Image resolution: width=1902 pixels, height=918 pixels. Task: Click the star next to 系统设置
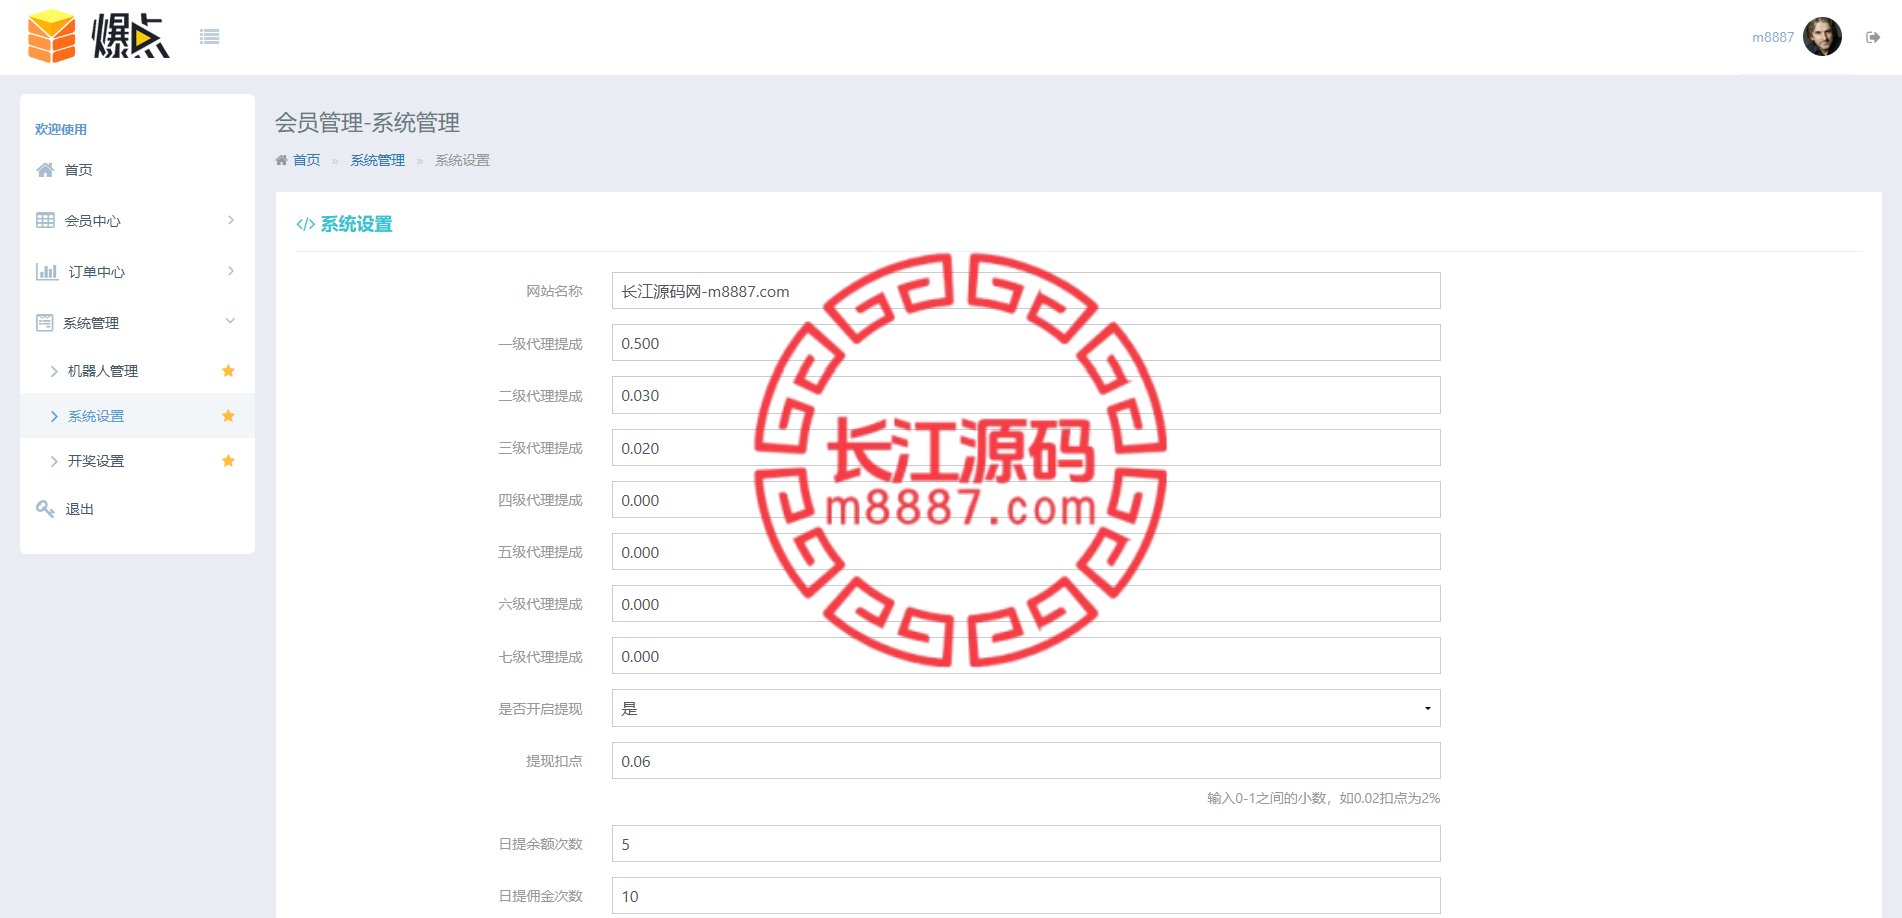(228, 416)
